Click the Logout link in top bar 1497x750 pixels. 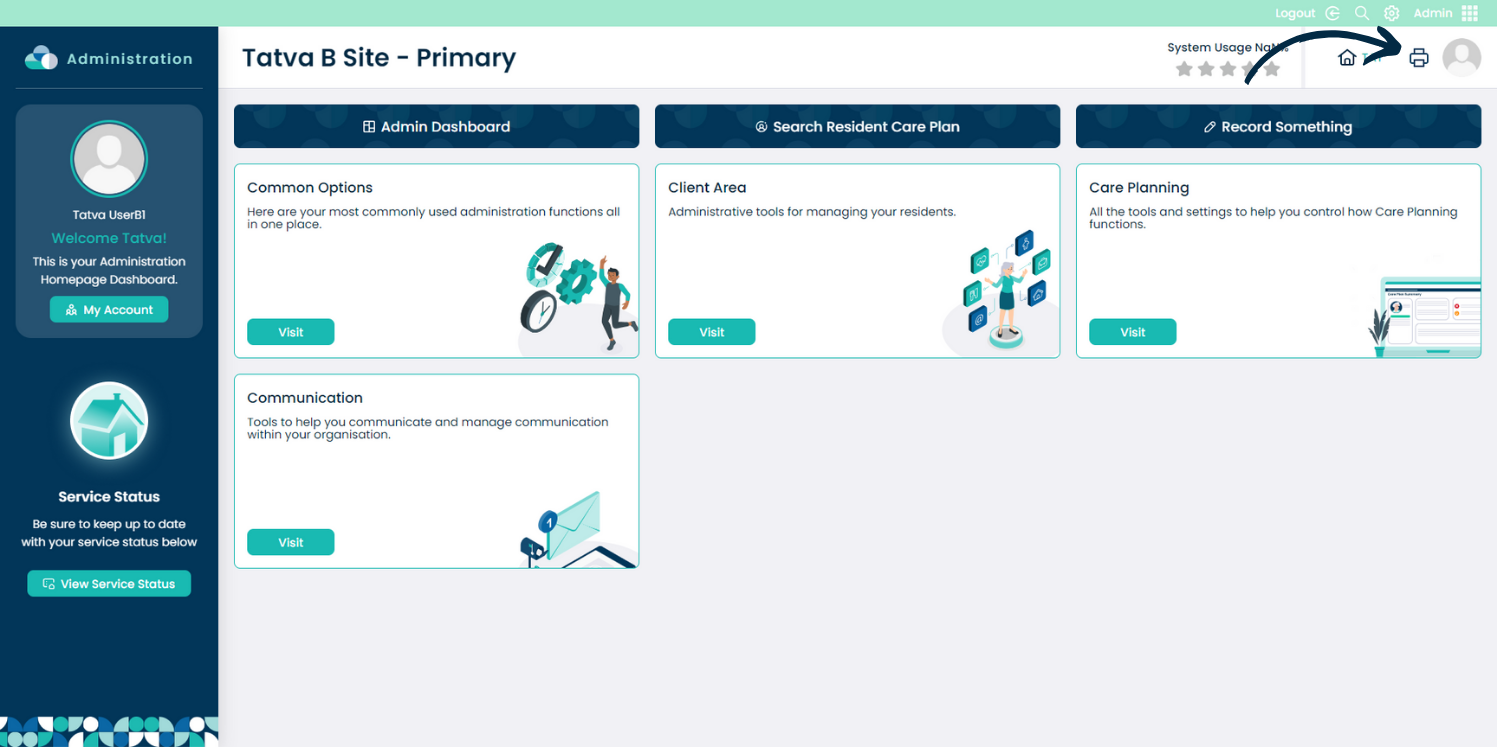1295,13
